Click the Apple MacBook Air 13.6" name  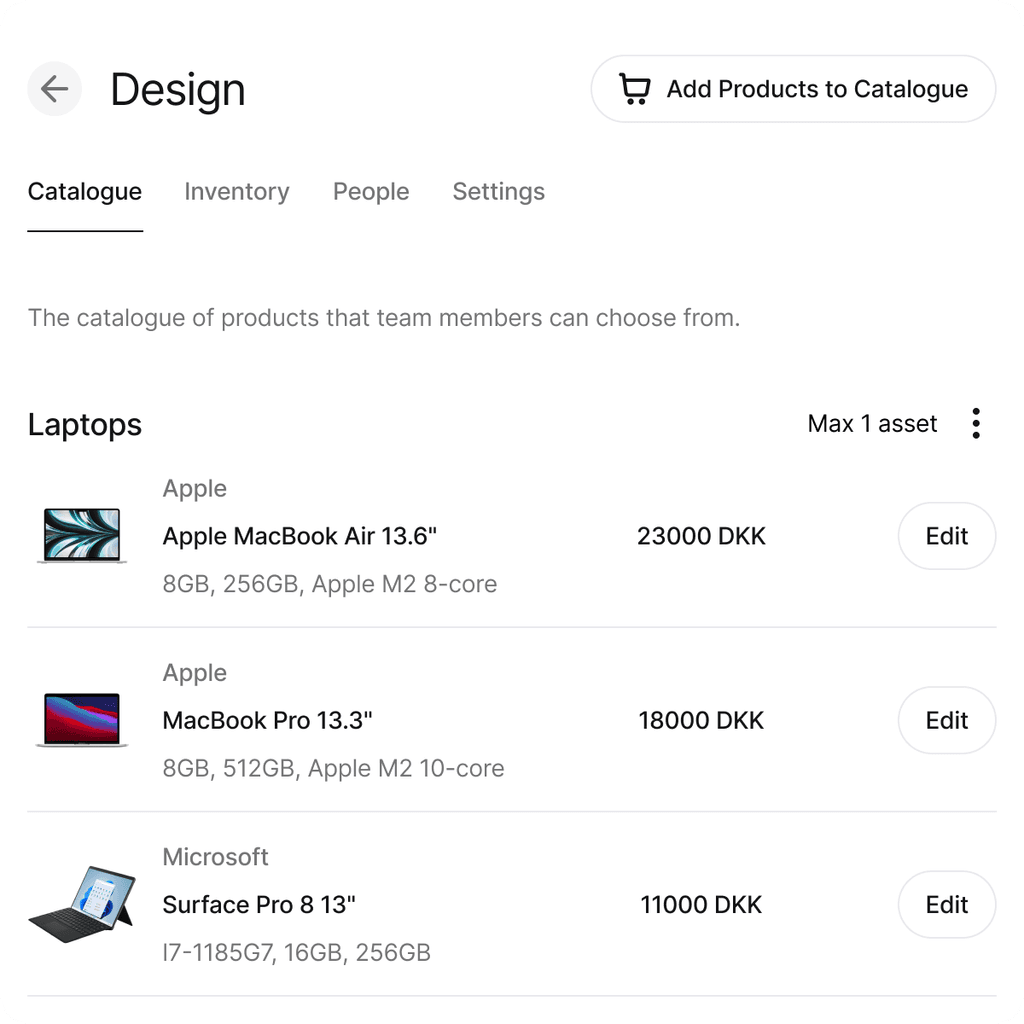tap(300, 536)
